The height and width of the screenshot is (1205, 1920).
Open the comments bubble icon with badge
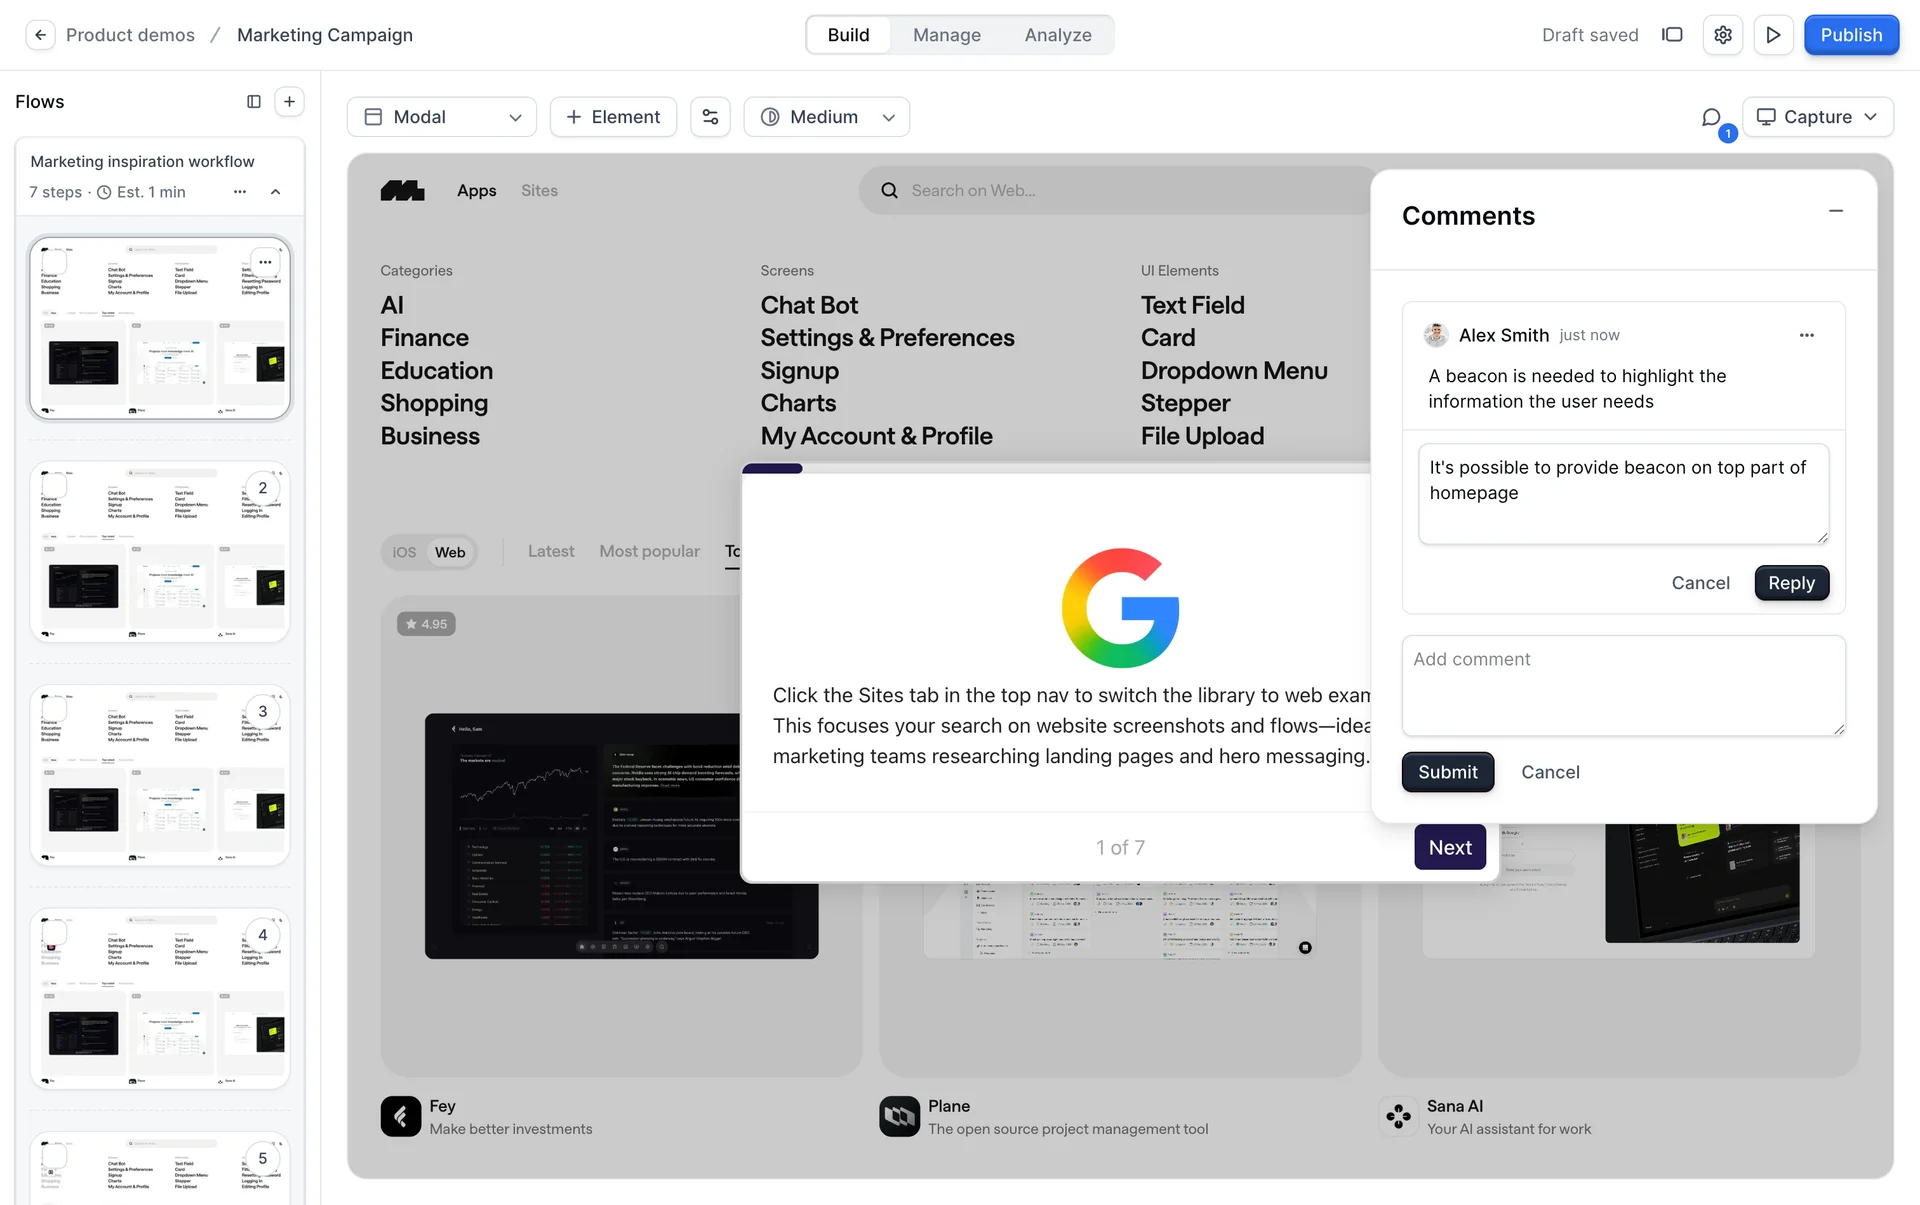click(1712, 118)
